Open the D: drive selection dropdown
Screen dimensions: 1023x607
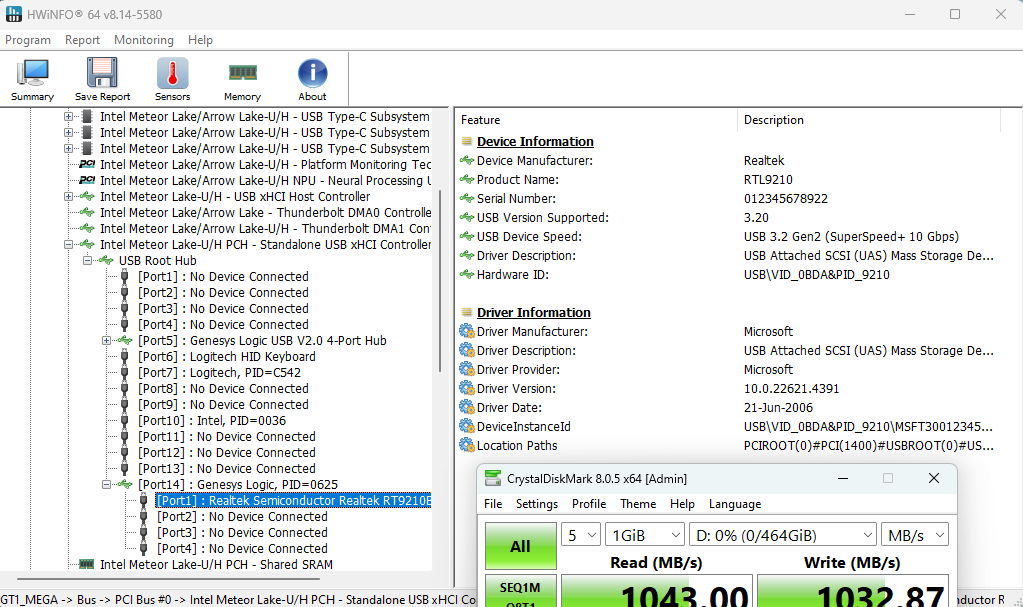(782, 535)
